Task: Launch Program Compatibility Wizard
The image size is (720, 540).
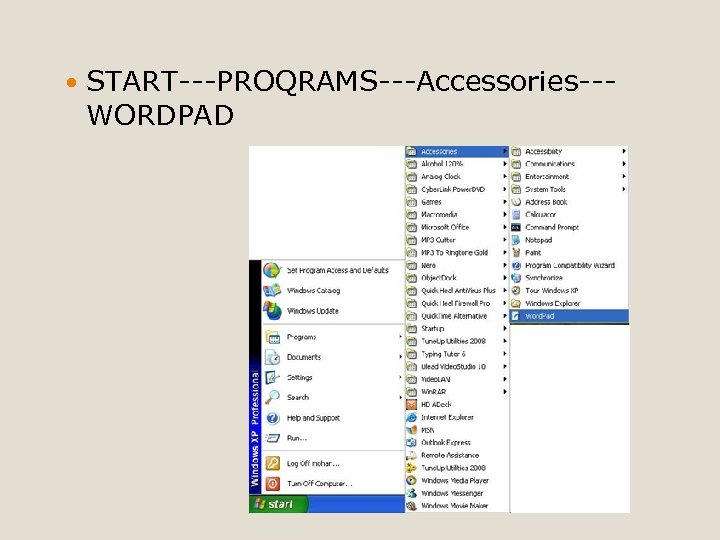Action: click(569, 265)
